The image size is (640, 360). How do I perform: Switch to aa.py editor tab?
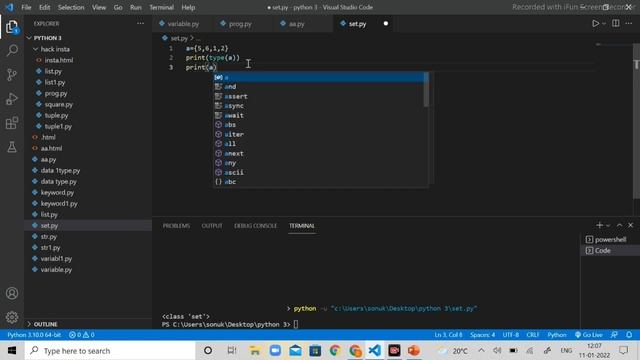click(297, 24)
